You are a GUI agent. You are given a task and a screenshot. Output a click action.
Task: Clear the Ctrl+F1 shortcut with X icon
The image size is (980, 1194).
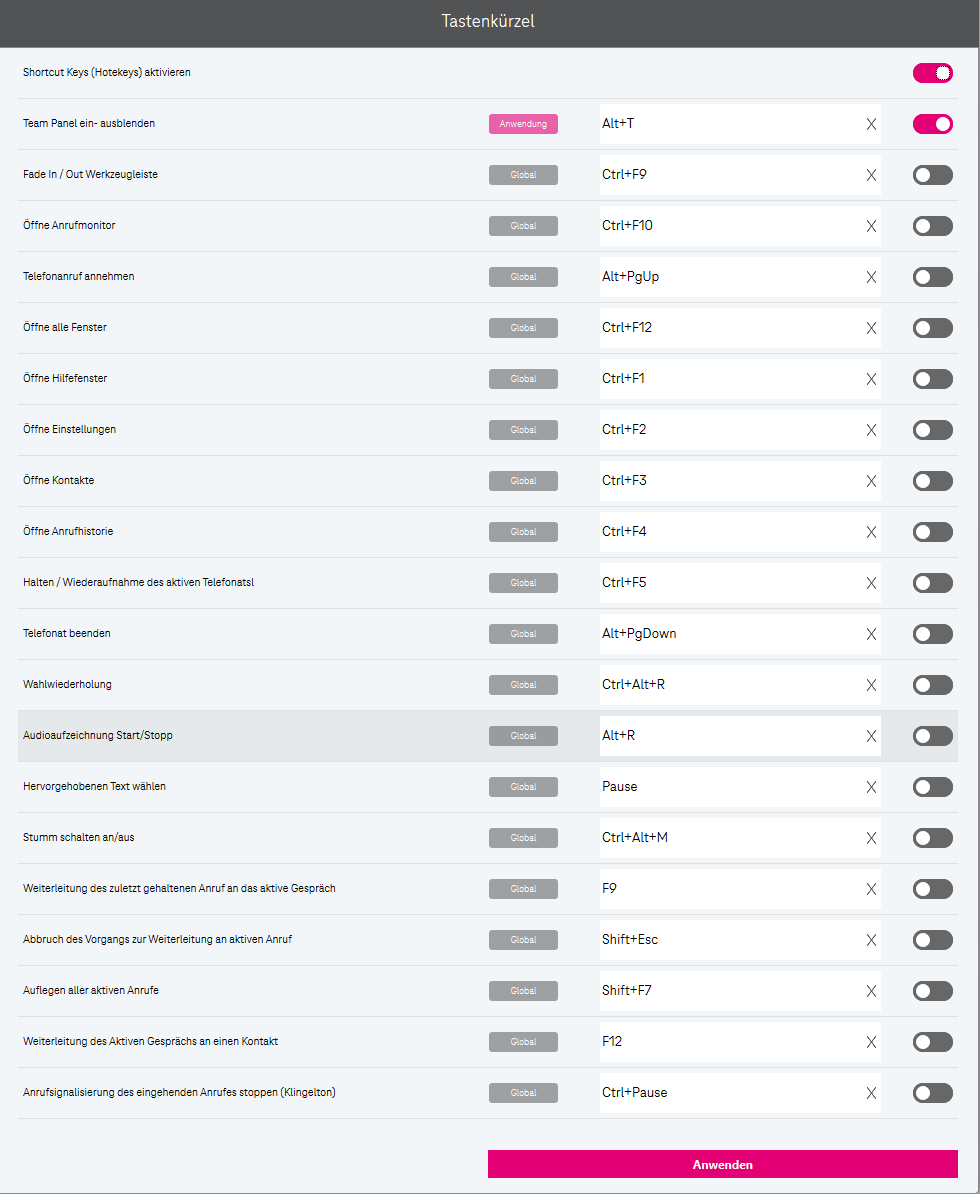point(871,379)
